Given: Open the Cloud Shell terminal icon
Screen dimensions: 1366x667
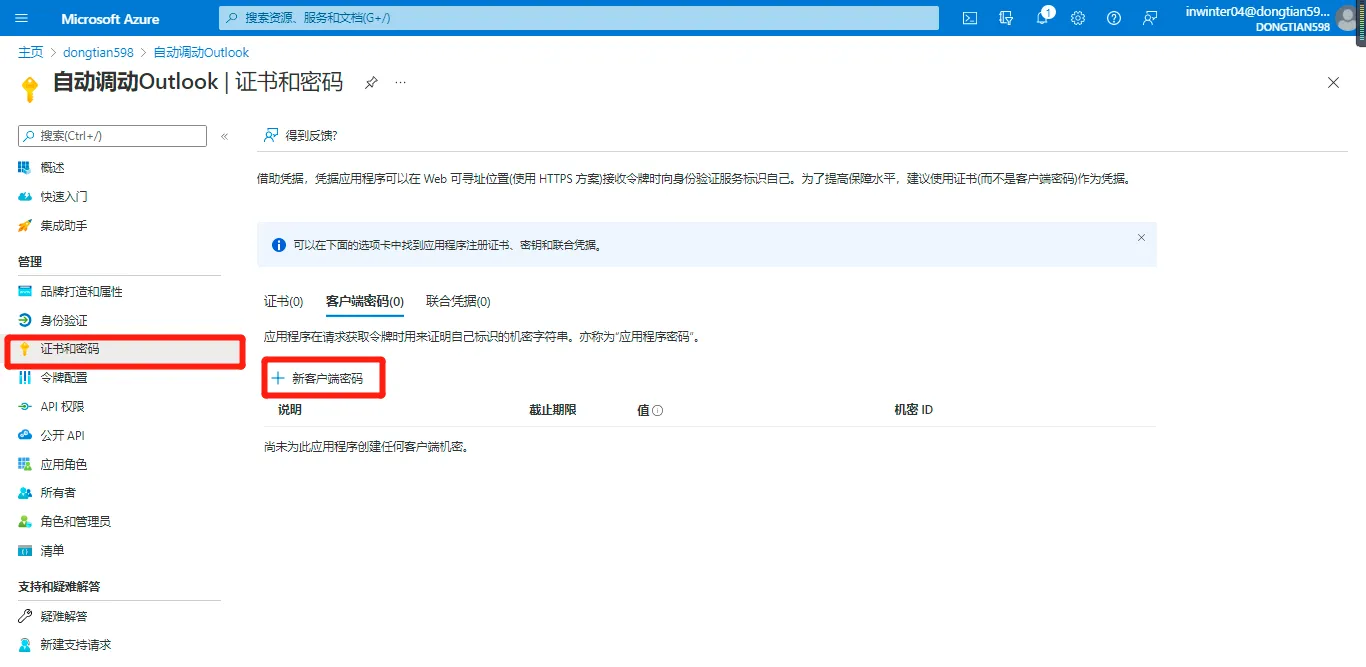Looking at the screenshot, I should (968, 17).
